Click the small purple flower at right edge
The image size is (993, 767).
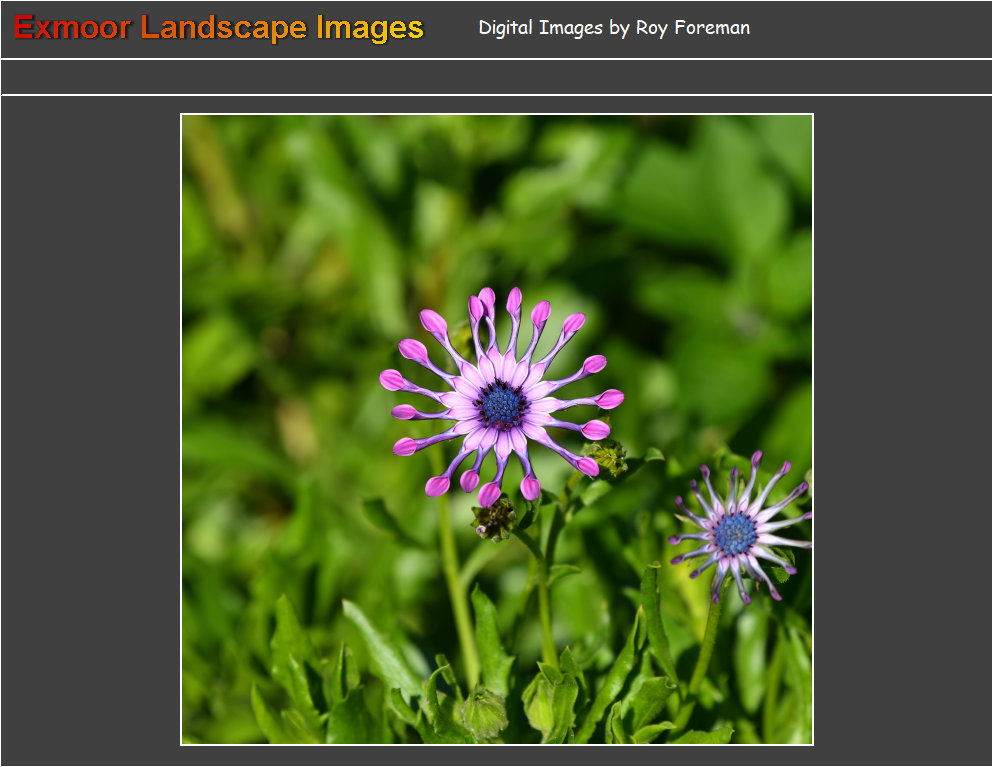pyautogui.click(x=740, y=530)
